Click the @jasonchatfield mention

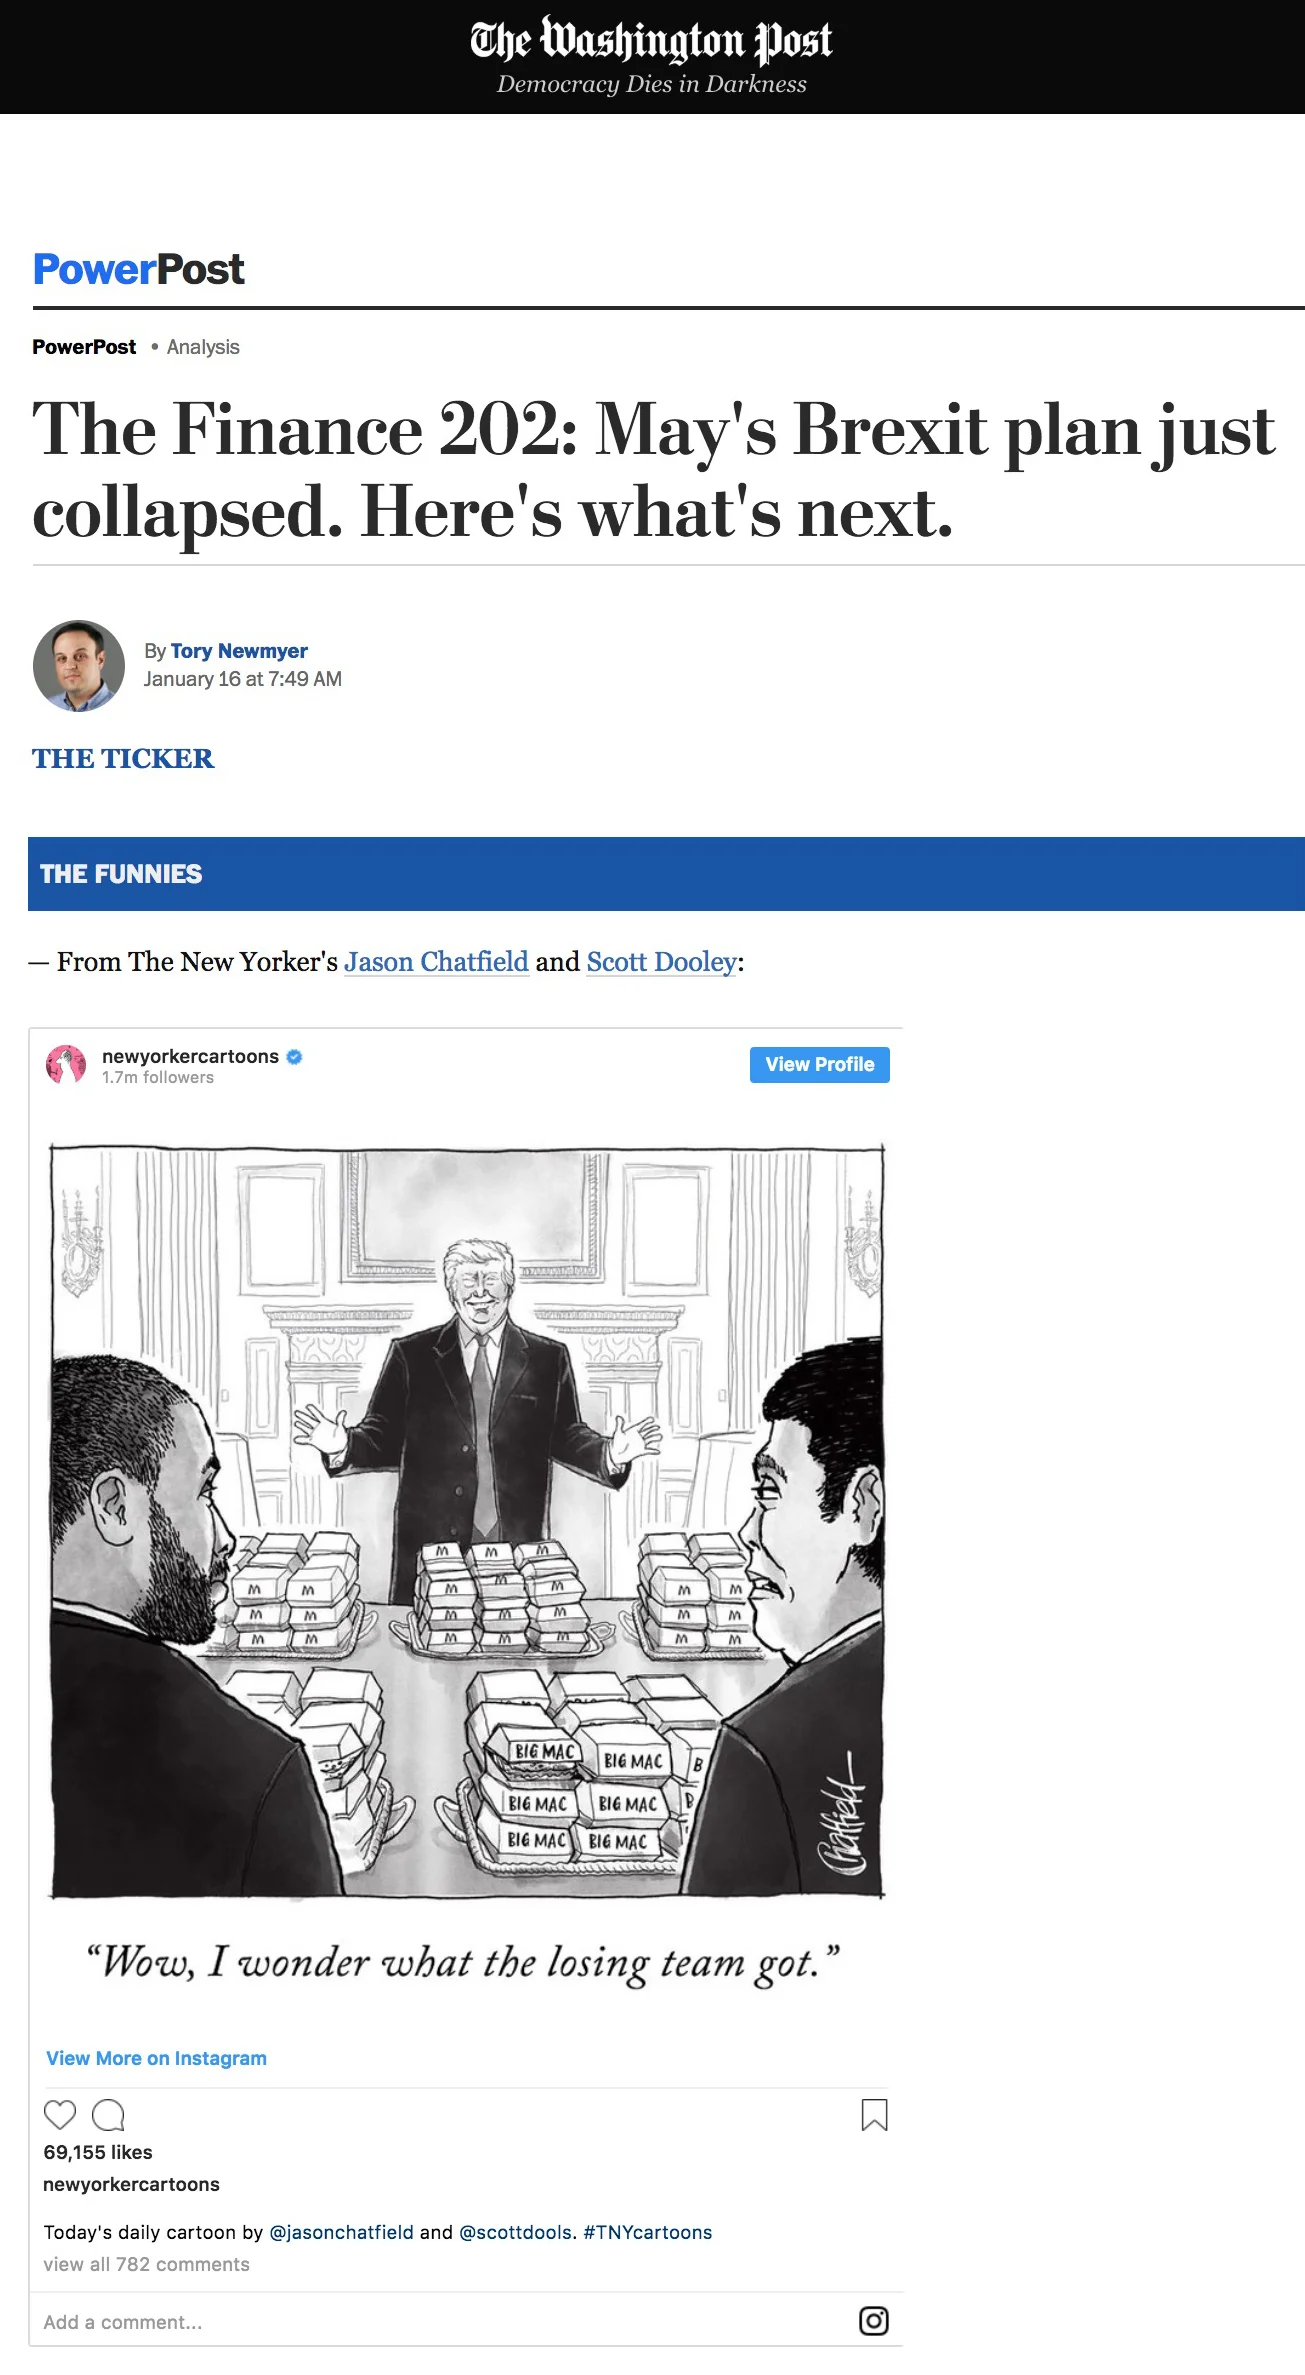[341, 2232]
